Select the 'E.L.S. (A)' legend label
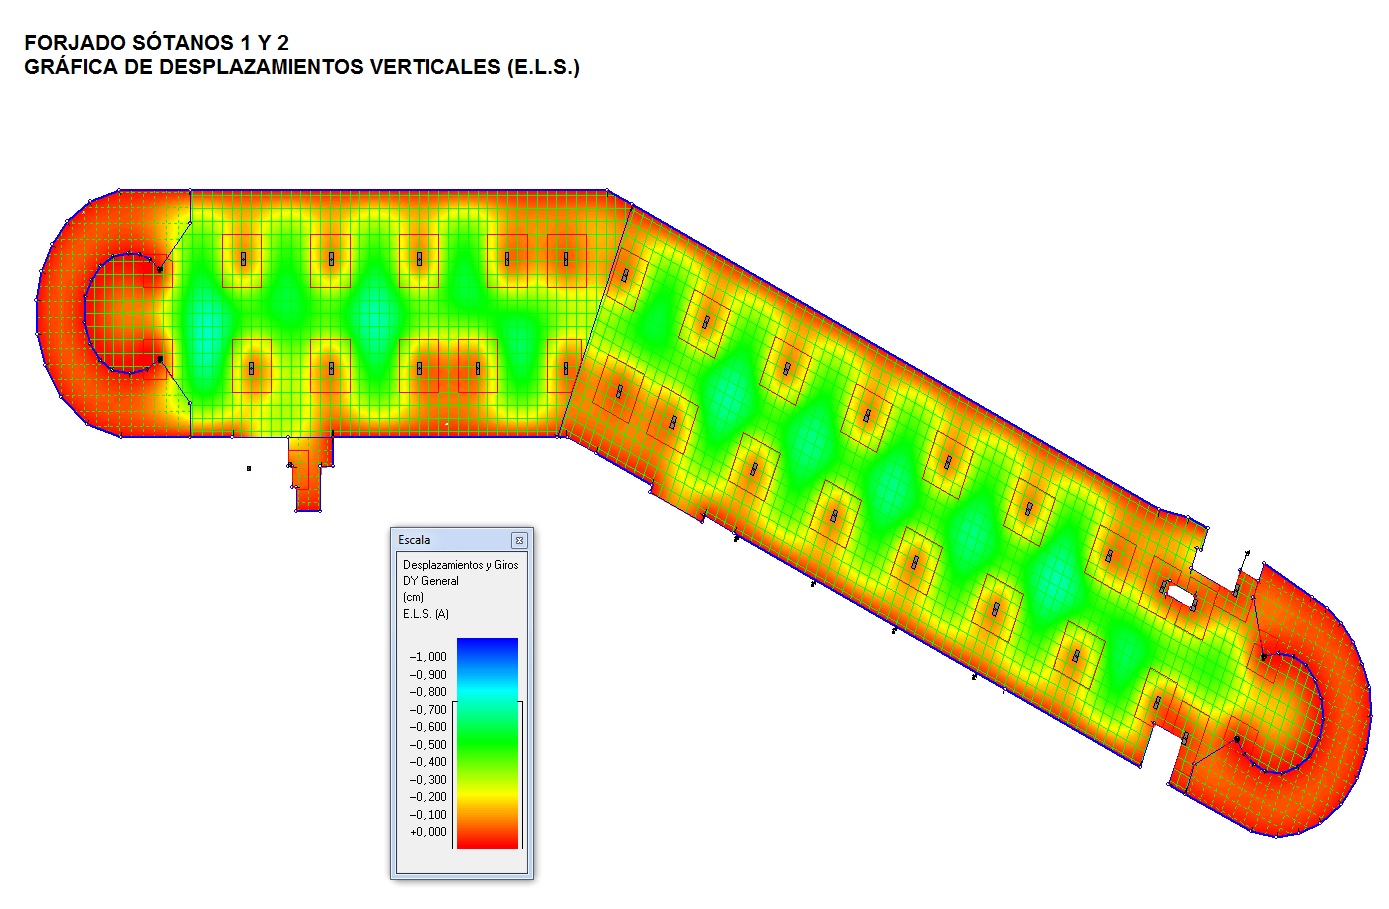Image resolution: width=1389 pixels, height=909 pixels. pos(426,614)
